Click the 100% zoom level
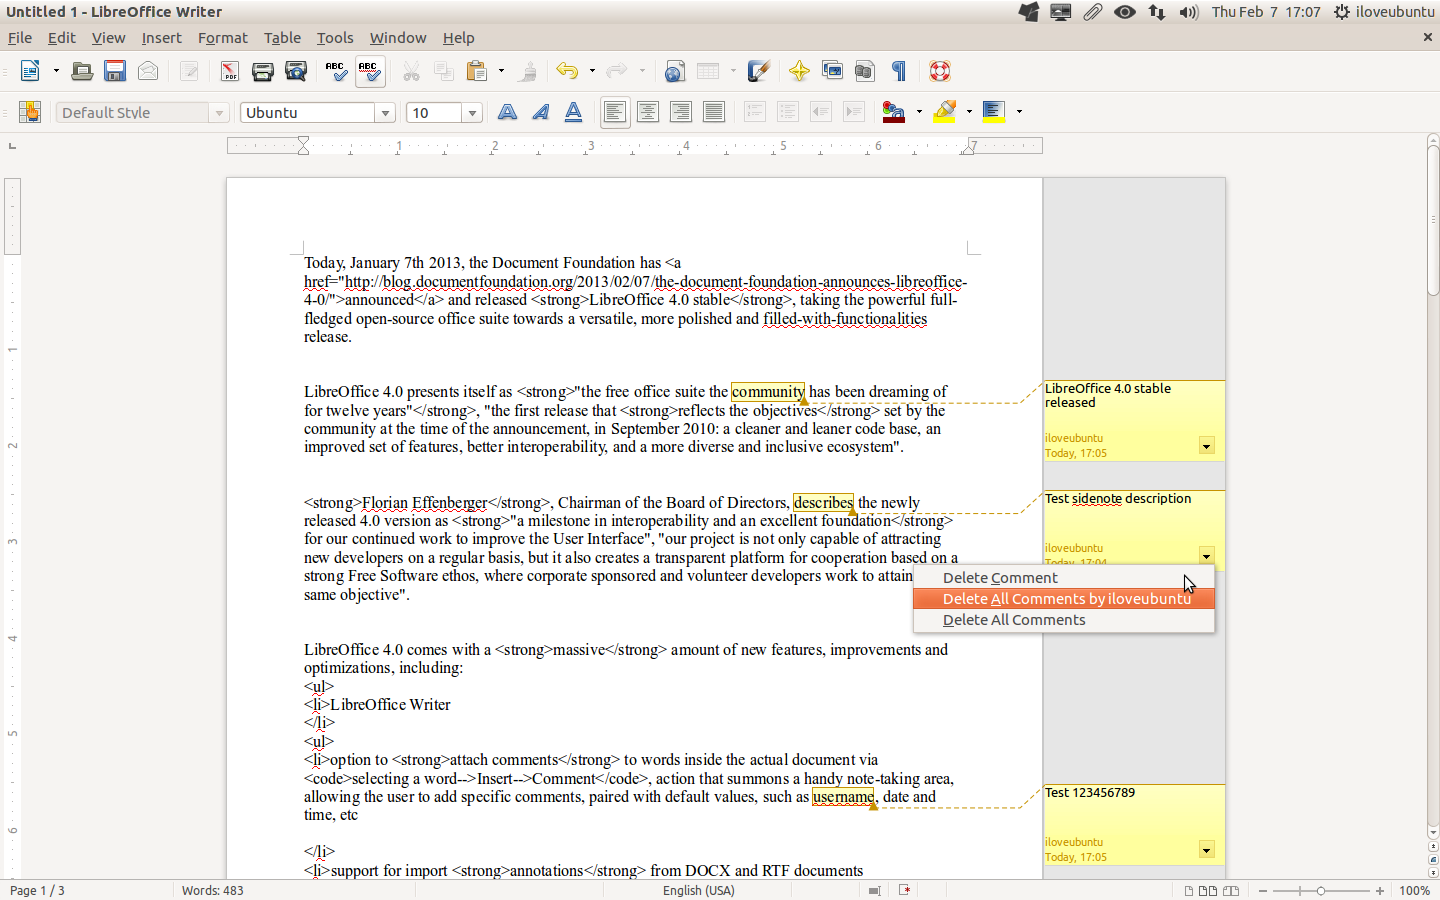The height and width of the screenshot is (900, 1440). pyautogui.click(x=1414, y=890)
